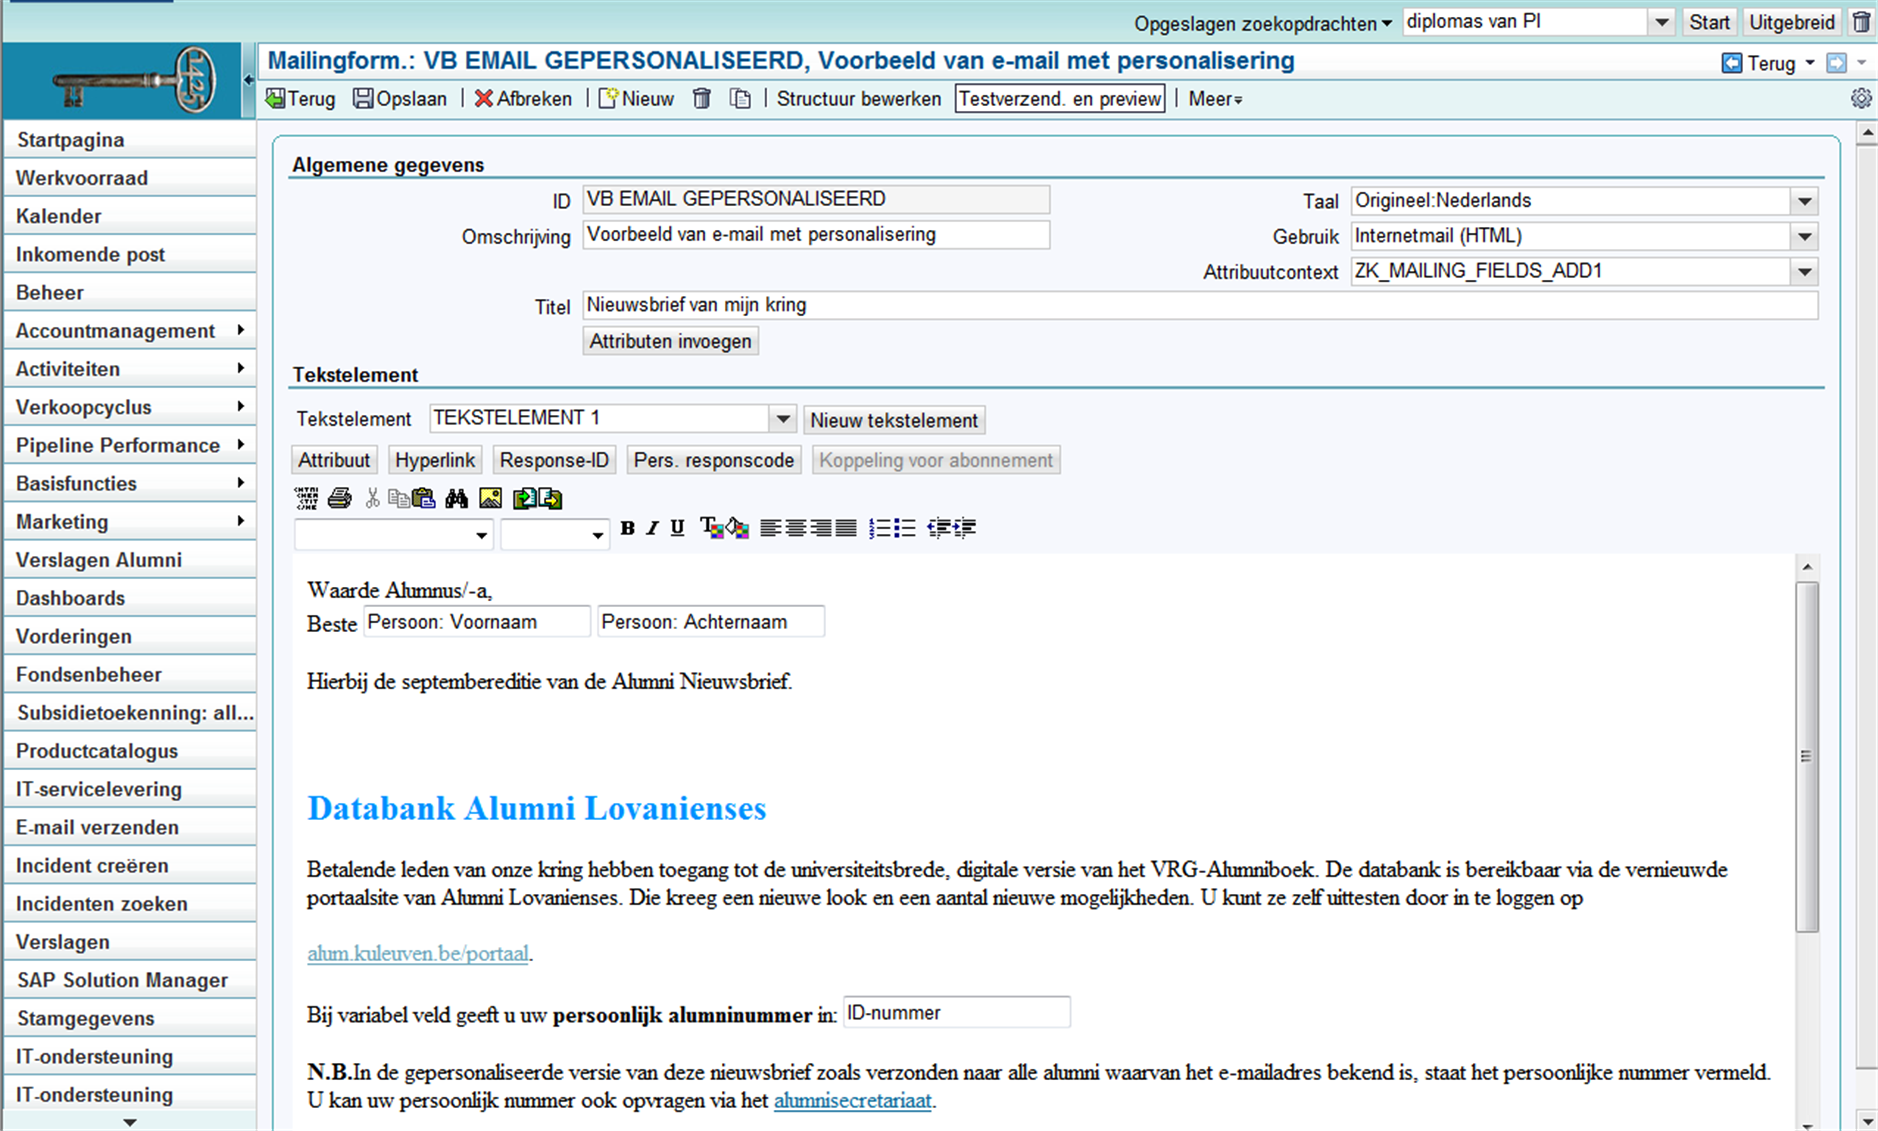Click the copy mail form icon
Screen dimensions: 1878x1131
click(x=740, y=98)
